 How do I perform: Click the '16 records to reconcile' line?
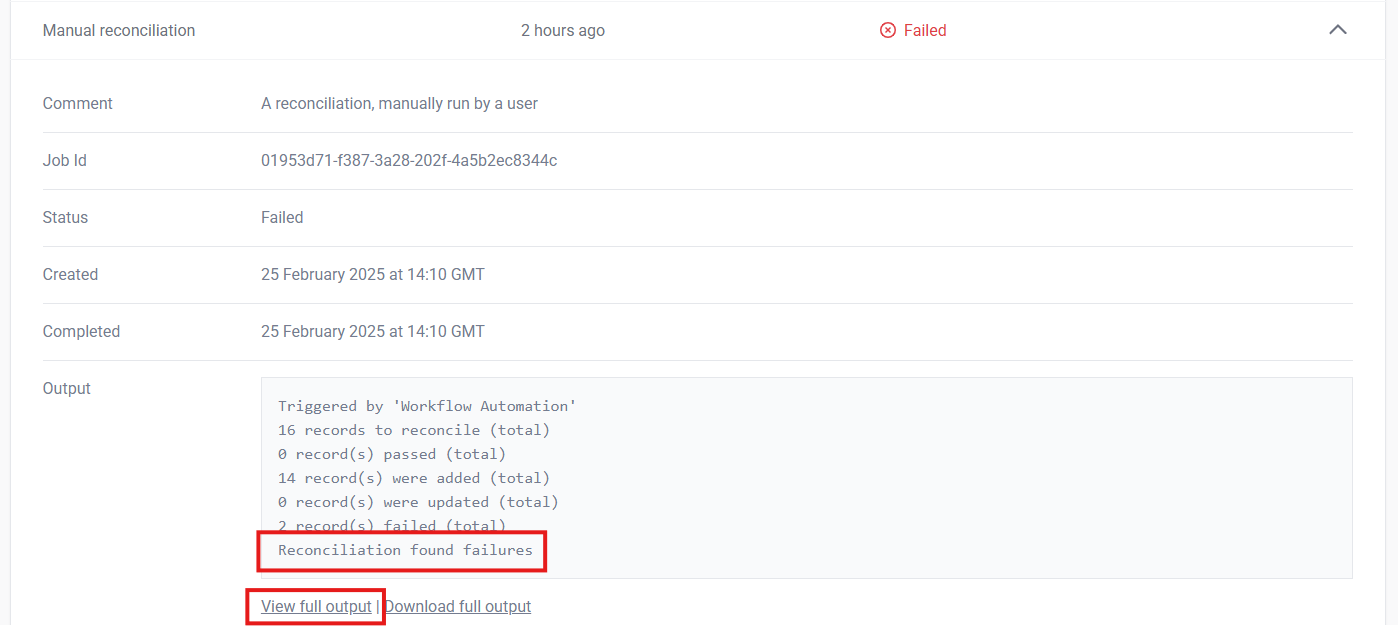tap(413, 430)
